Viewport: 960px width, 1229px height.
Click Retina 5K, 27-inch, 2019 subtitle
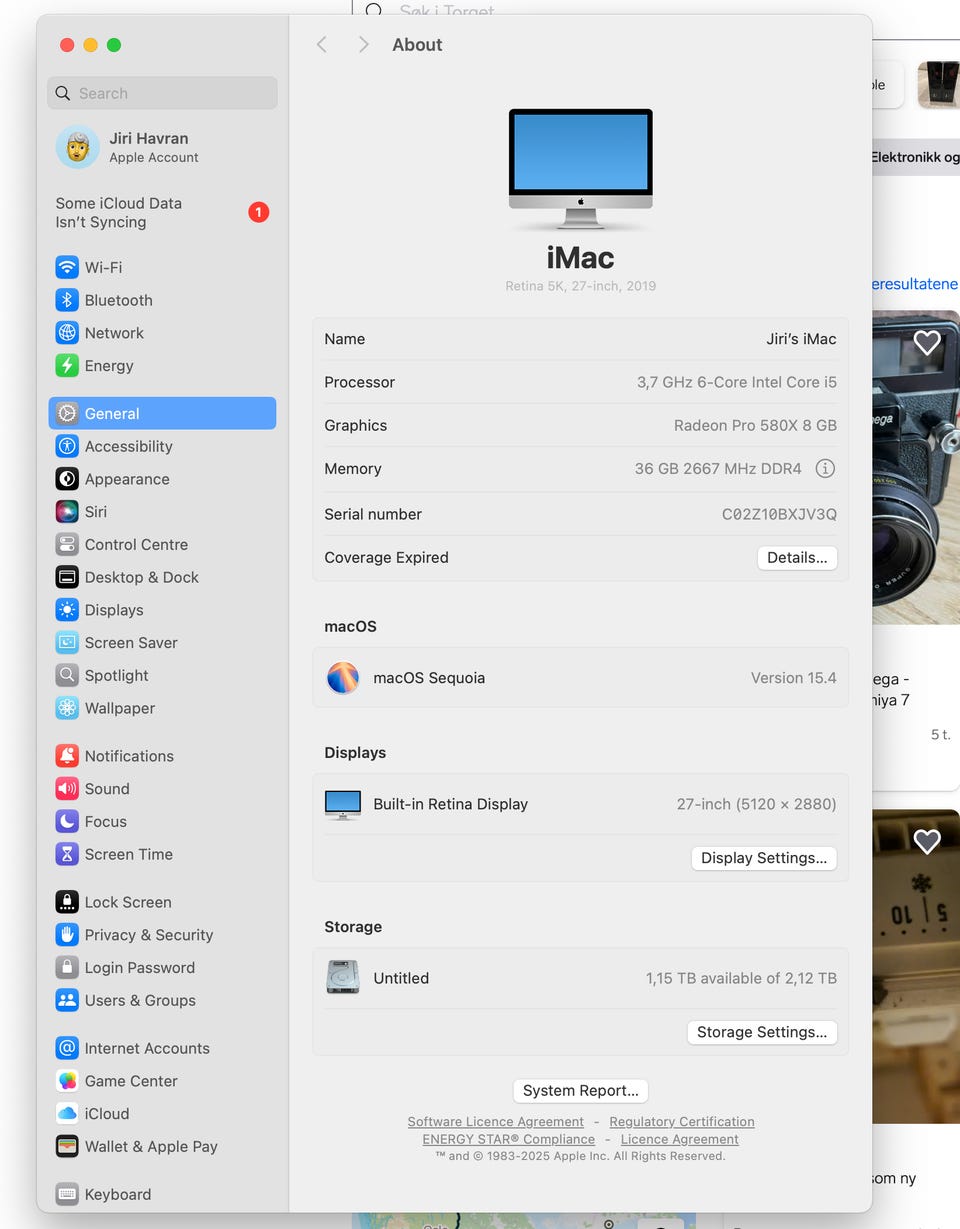tap(581, 286)
